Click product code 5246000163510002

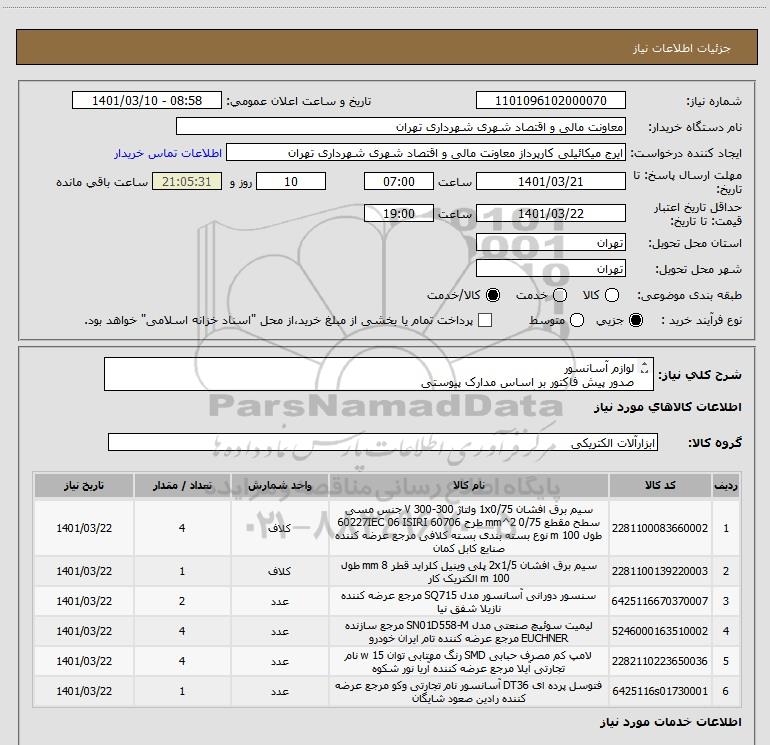(x=660, y=631)
